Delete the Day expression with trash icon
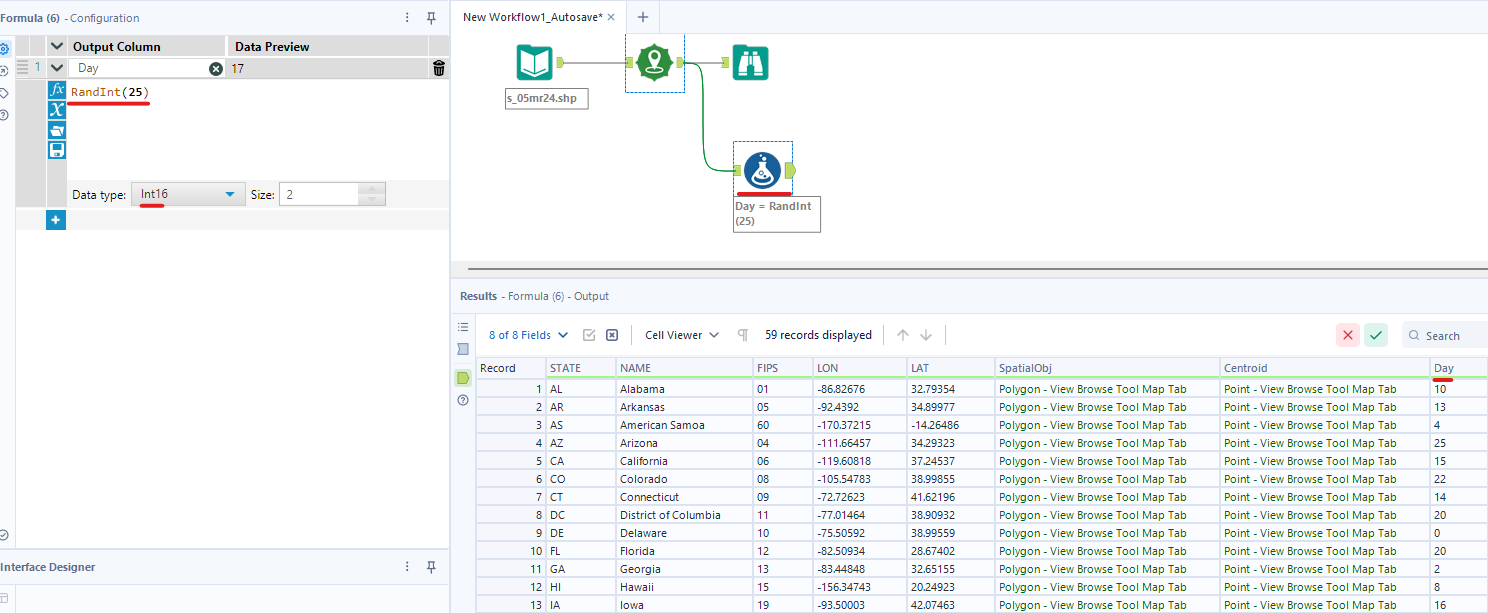This screenshot has width=1488, height=613. [438, 69]
